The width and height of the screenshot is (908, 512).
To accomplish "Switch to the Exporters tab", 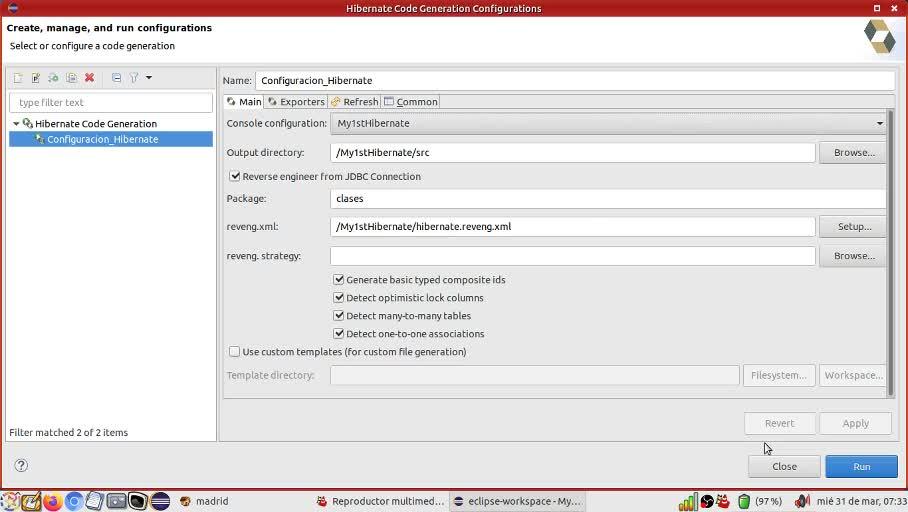I will [x=296, y=101].
